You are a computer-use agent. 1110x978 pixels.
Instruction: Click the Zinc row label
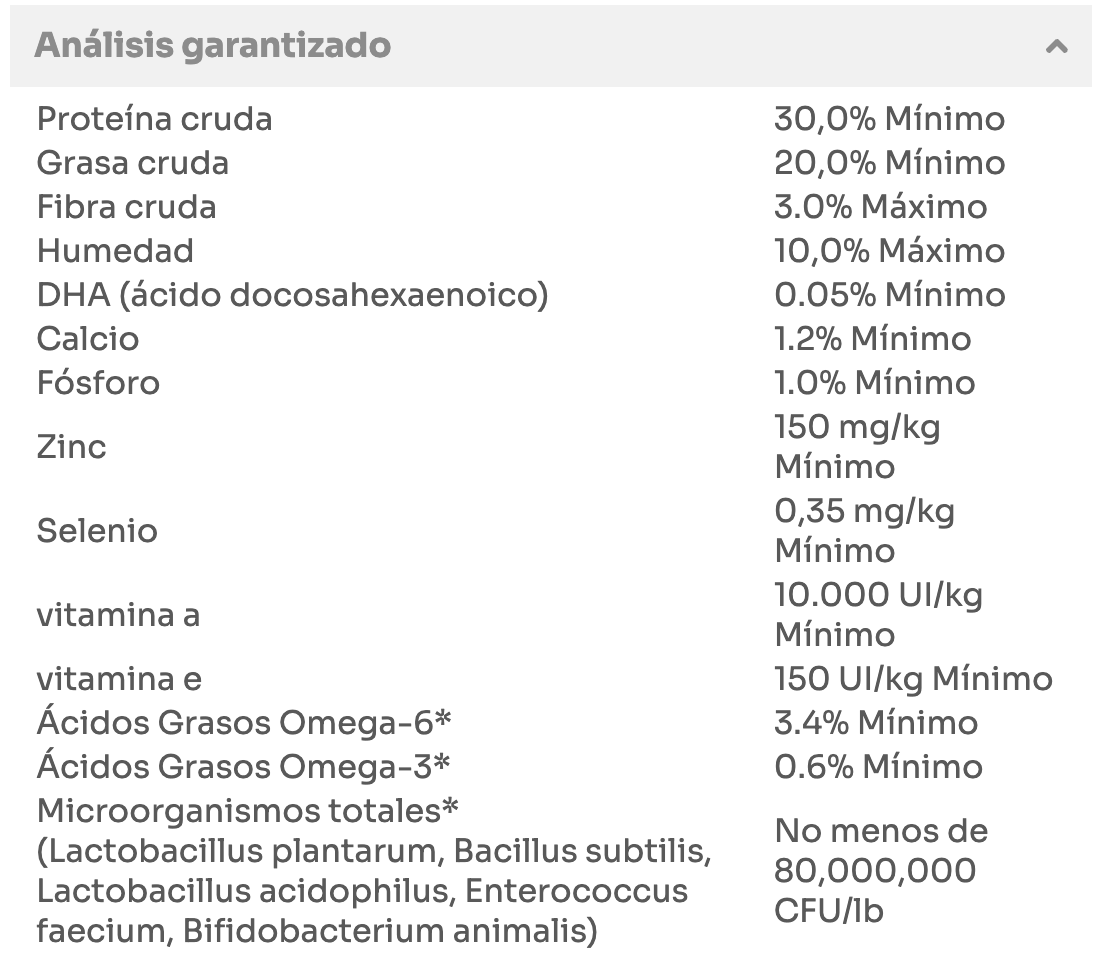(71, 447)
